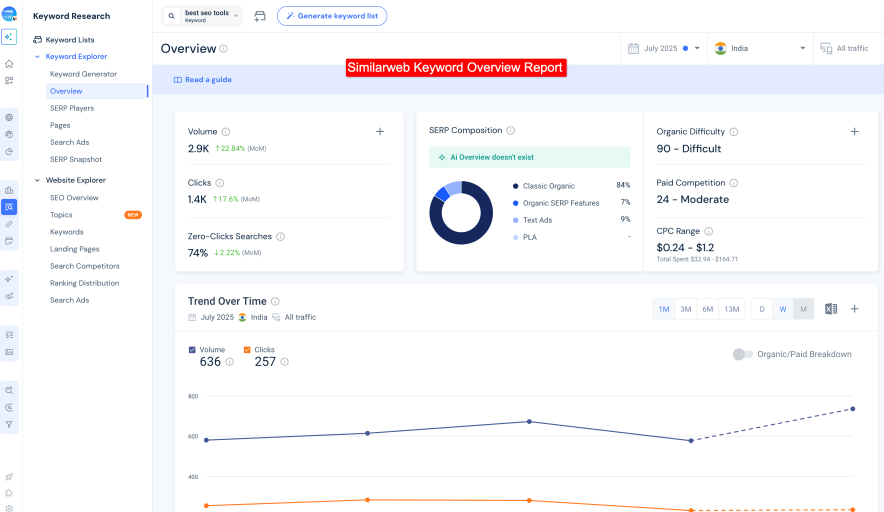Open the India country dropdown
The image size is (884, 512).
click(760, 48)
